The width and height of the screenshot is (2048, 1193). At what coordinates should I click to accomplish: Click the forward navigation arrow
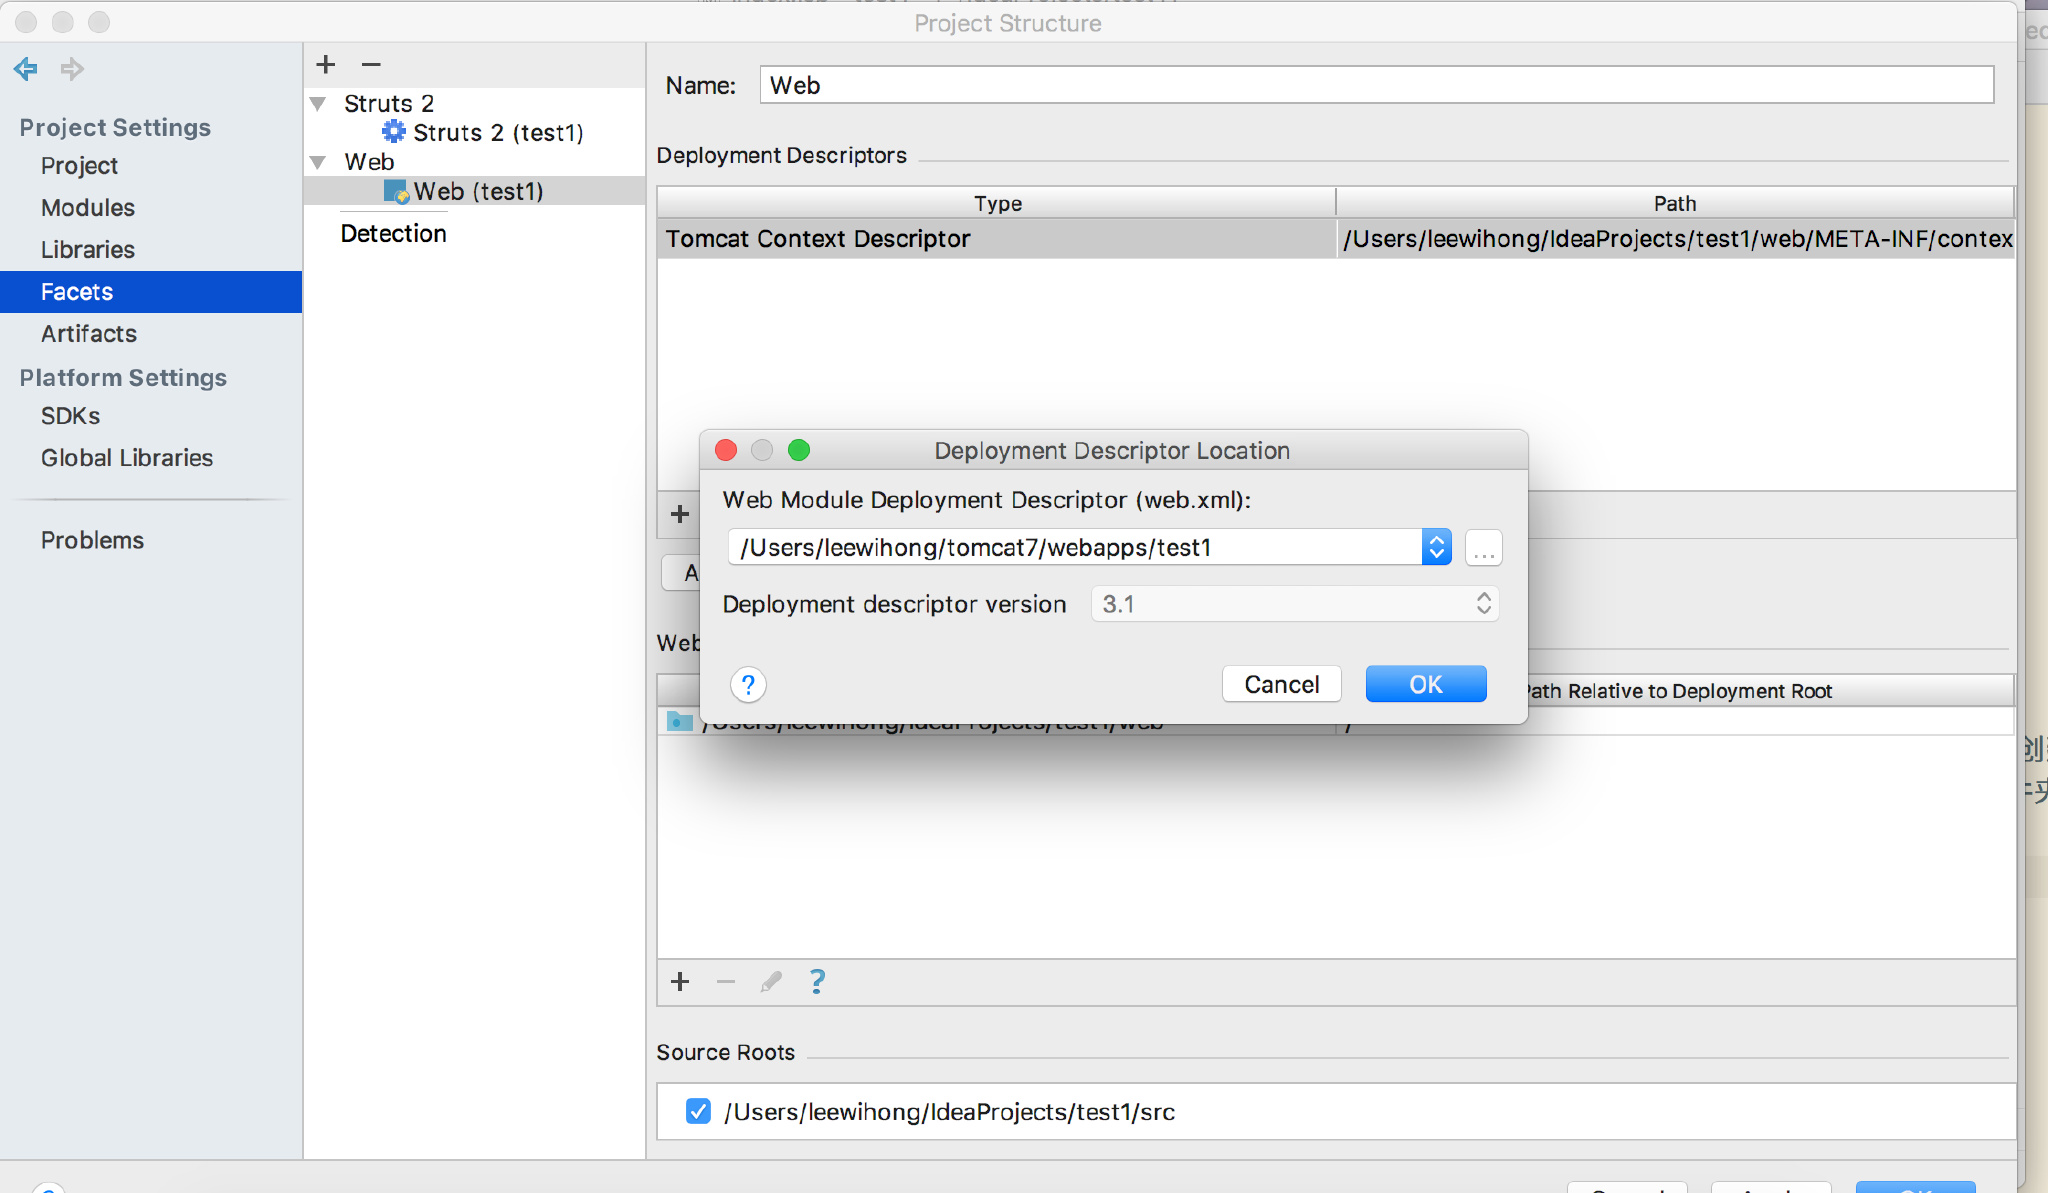(72, 69)
